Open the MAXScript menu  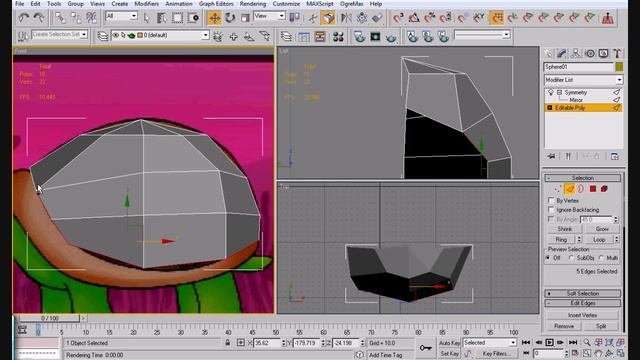point(320,4)
